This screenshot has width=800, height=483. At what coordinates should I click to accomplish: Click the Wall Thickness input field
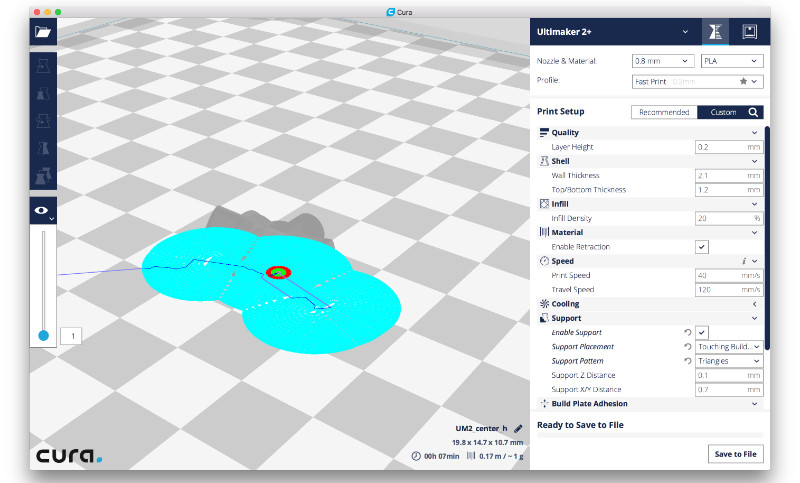(730, 175)
